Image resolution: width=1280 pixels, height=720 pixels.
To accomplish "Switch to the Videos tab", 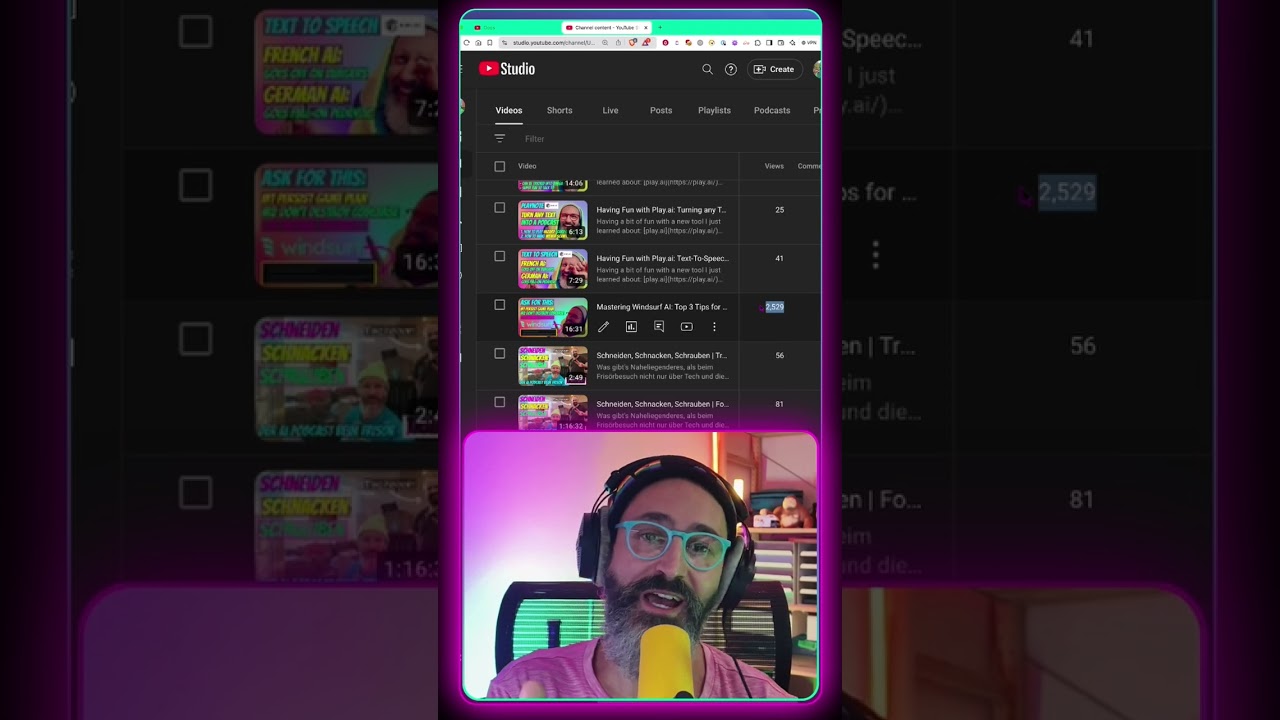I will click(509, 111).
